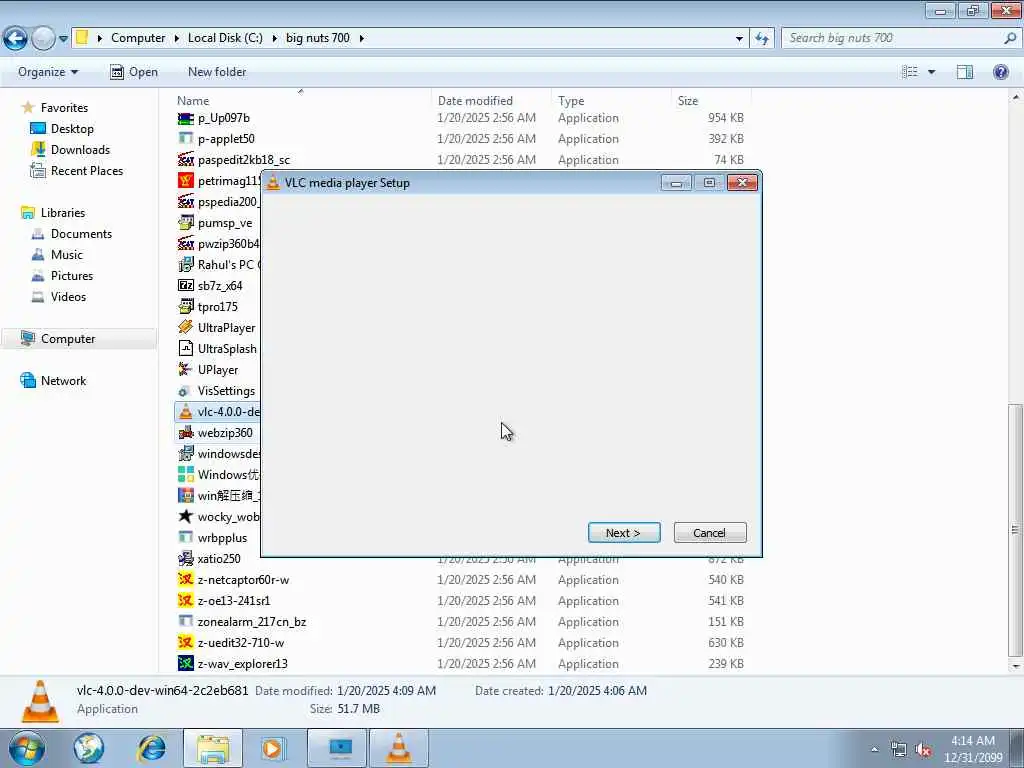Select the webzip360 file icon

185,432
